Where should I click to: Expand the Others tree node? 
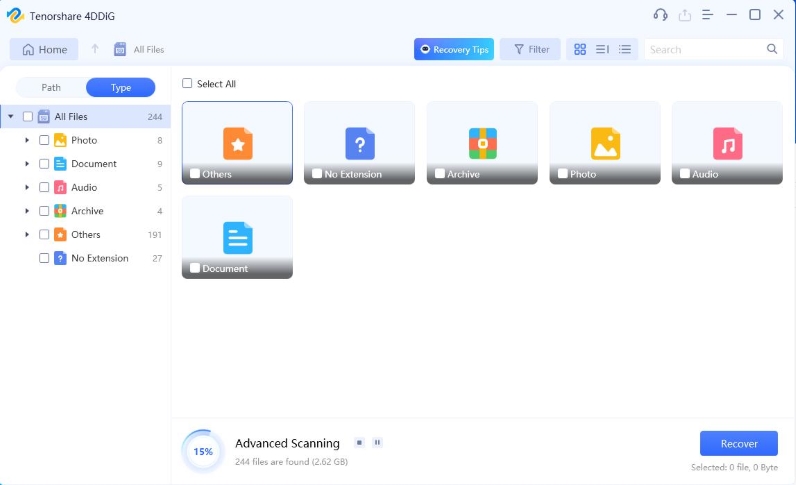point(27,235)
